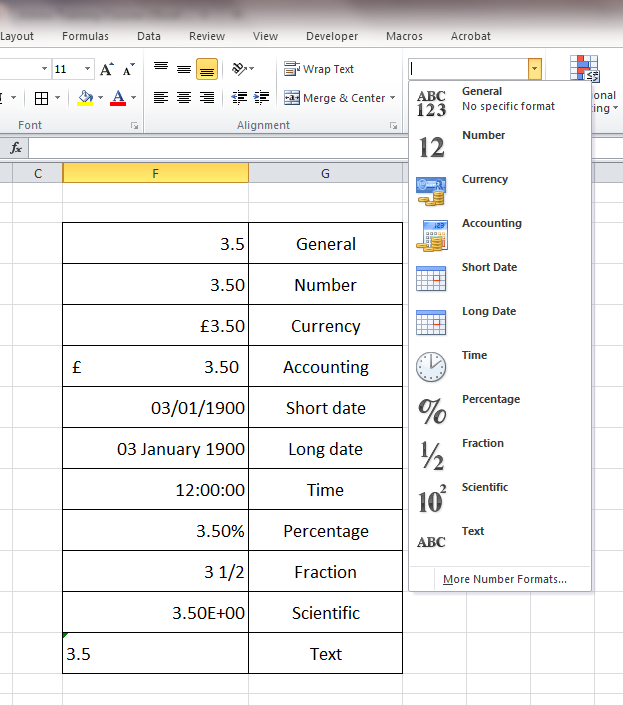The height and width of the screenshot is (705, 623).
Task: Expand the Font Color dropdown arrow
Action: 134,98
